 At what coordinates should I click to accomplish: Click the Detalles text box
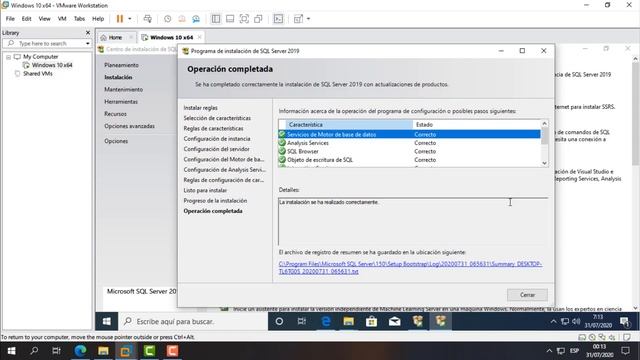click(413, 222)
